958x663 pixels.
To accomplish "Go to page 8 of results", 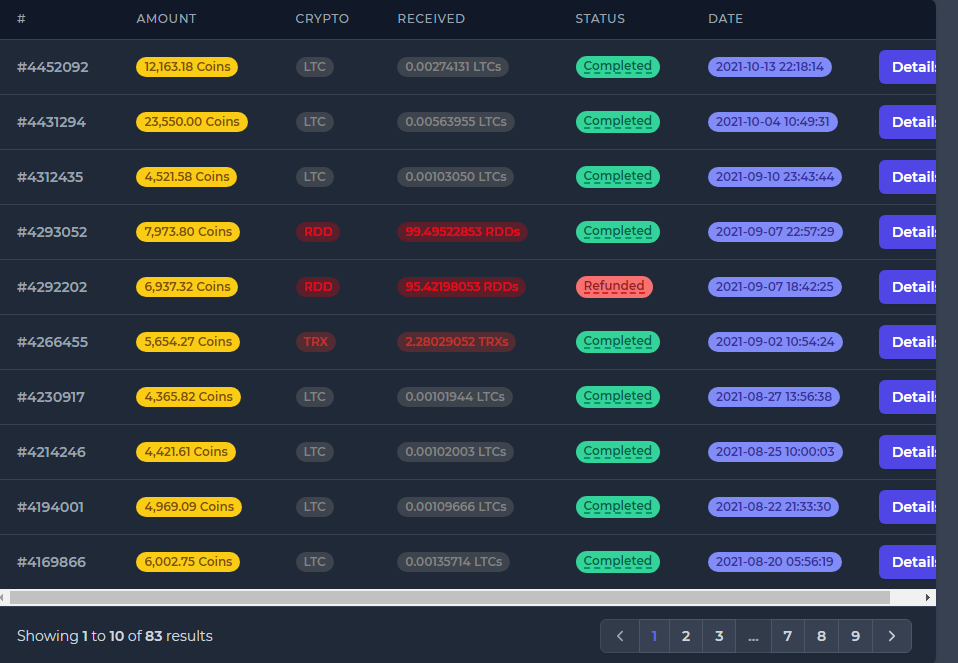I will pyautogui.click(x=821, y=636).
